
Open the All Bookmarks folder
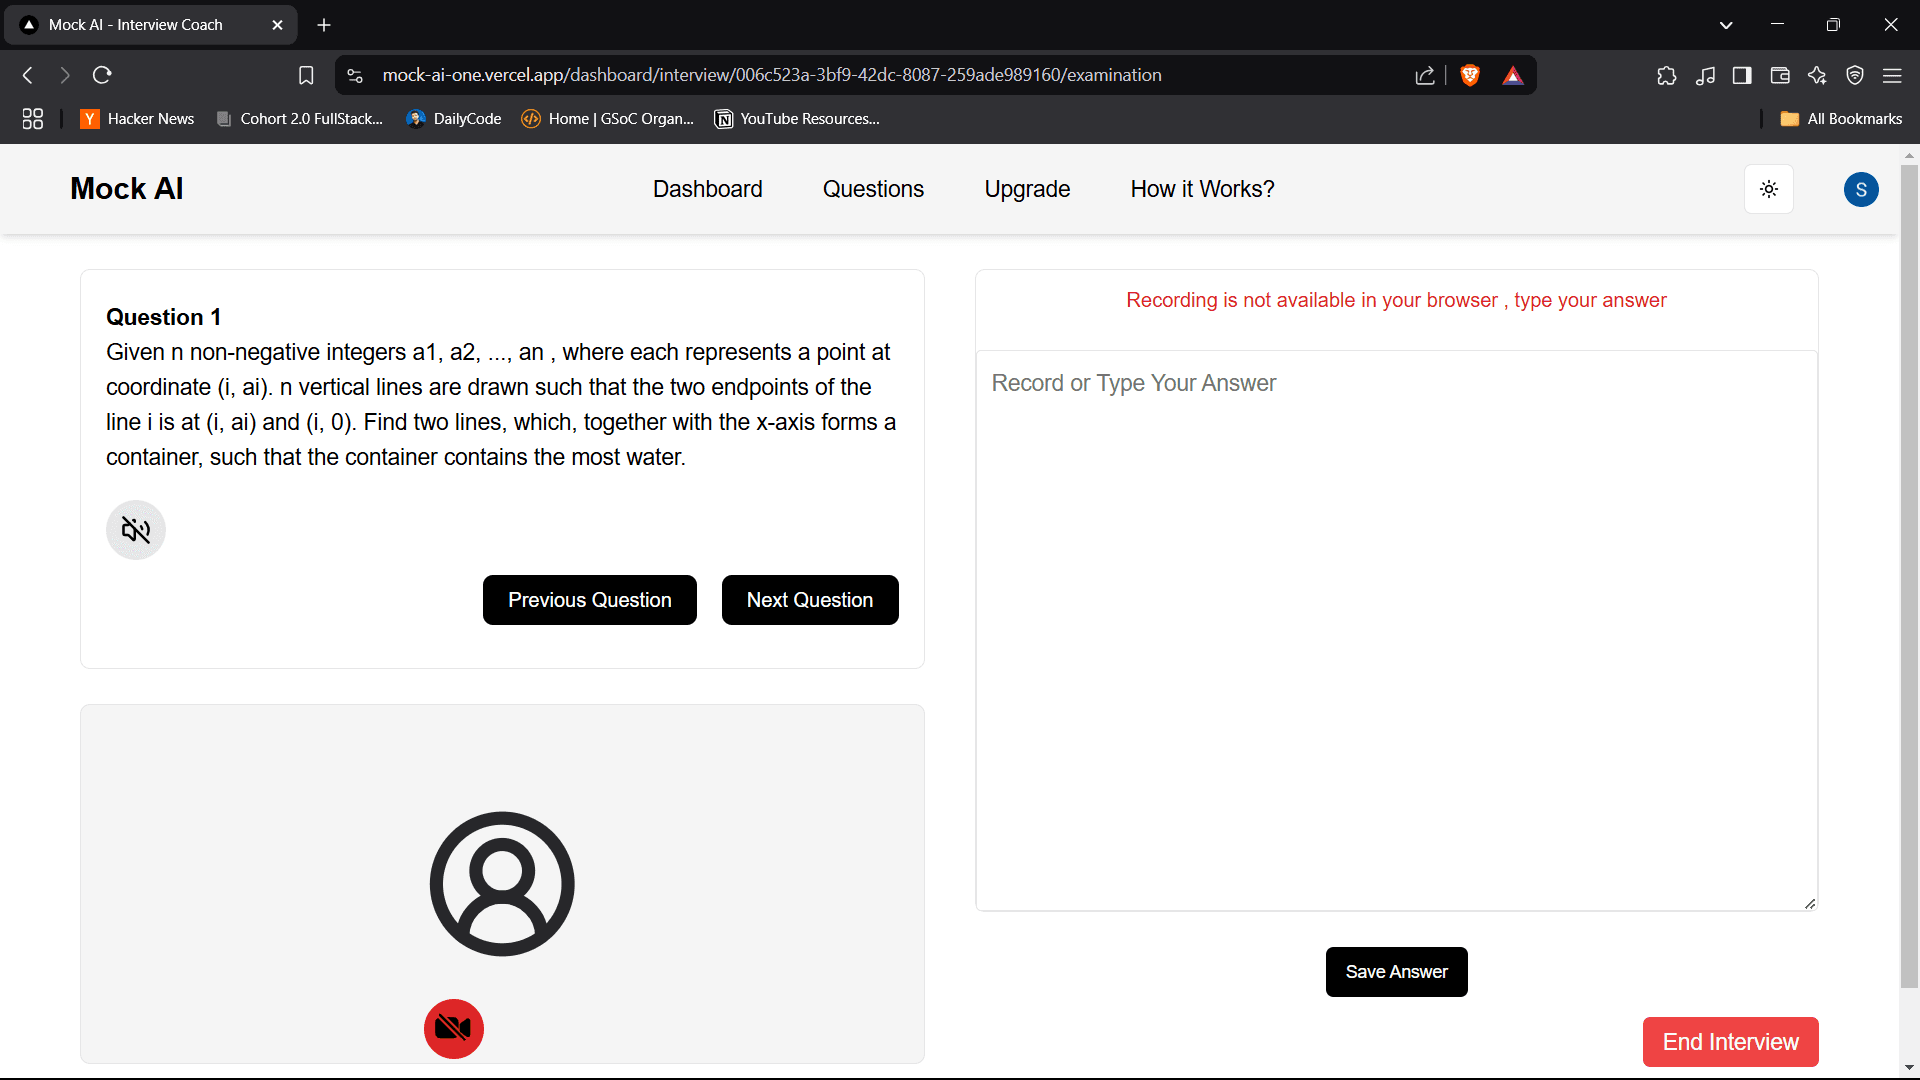coord(1841,119)
